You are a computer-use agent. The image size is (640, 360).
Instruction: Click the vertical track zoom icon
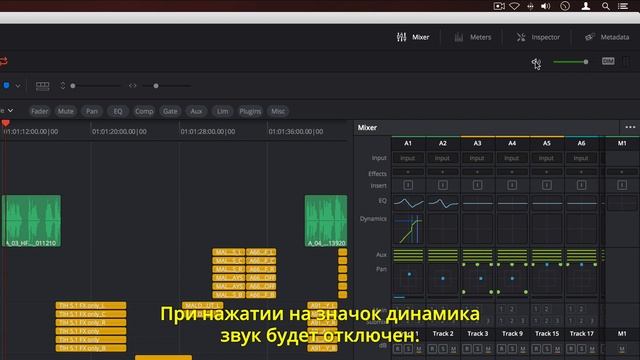pyautogui.click(x=62, y=86)
